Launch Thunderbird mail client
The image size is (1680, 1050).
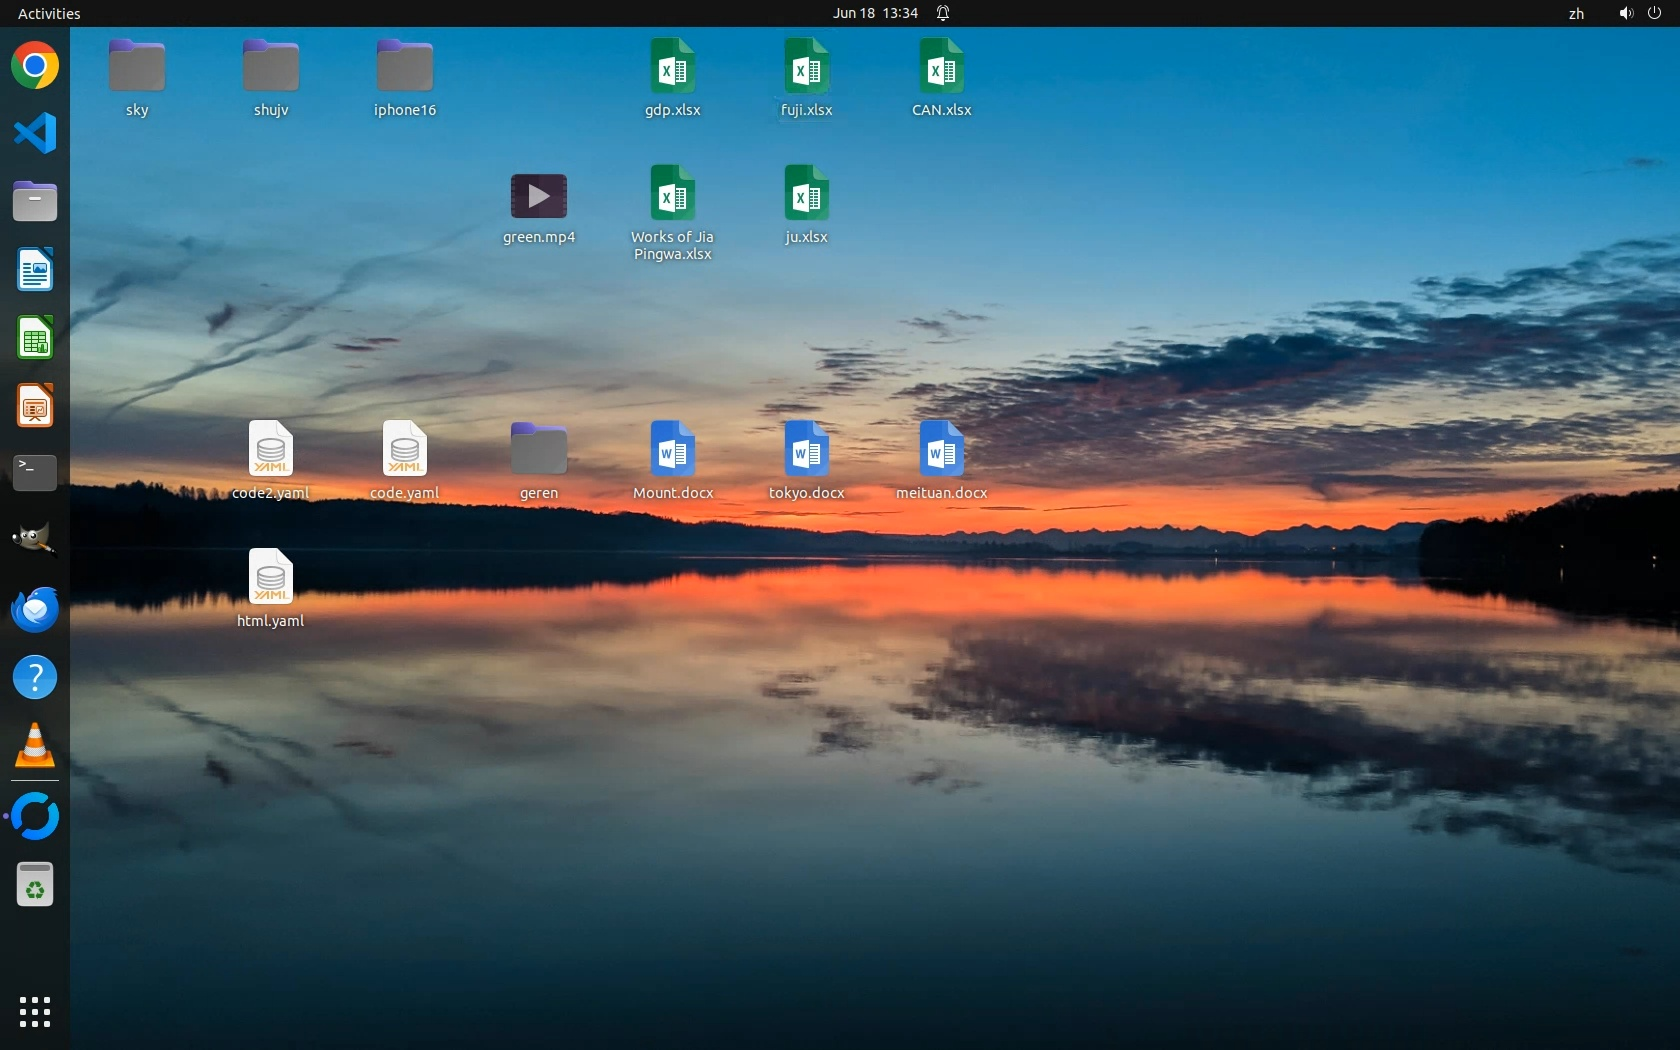[x=35, y=609]
